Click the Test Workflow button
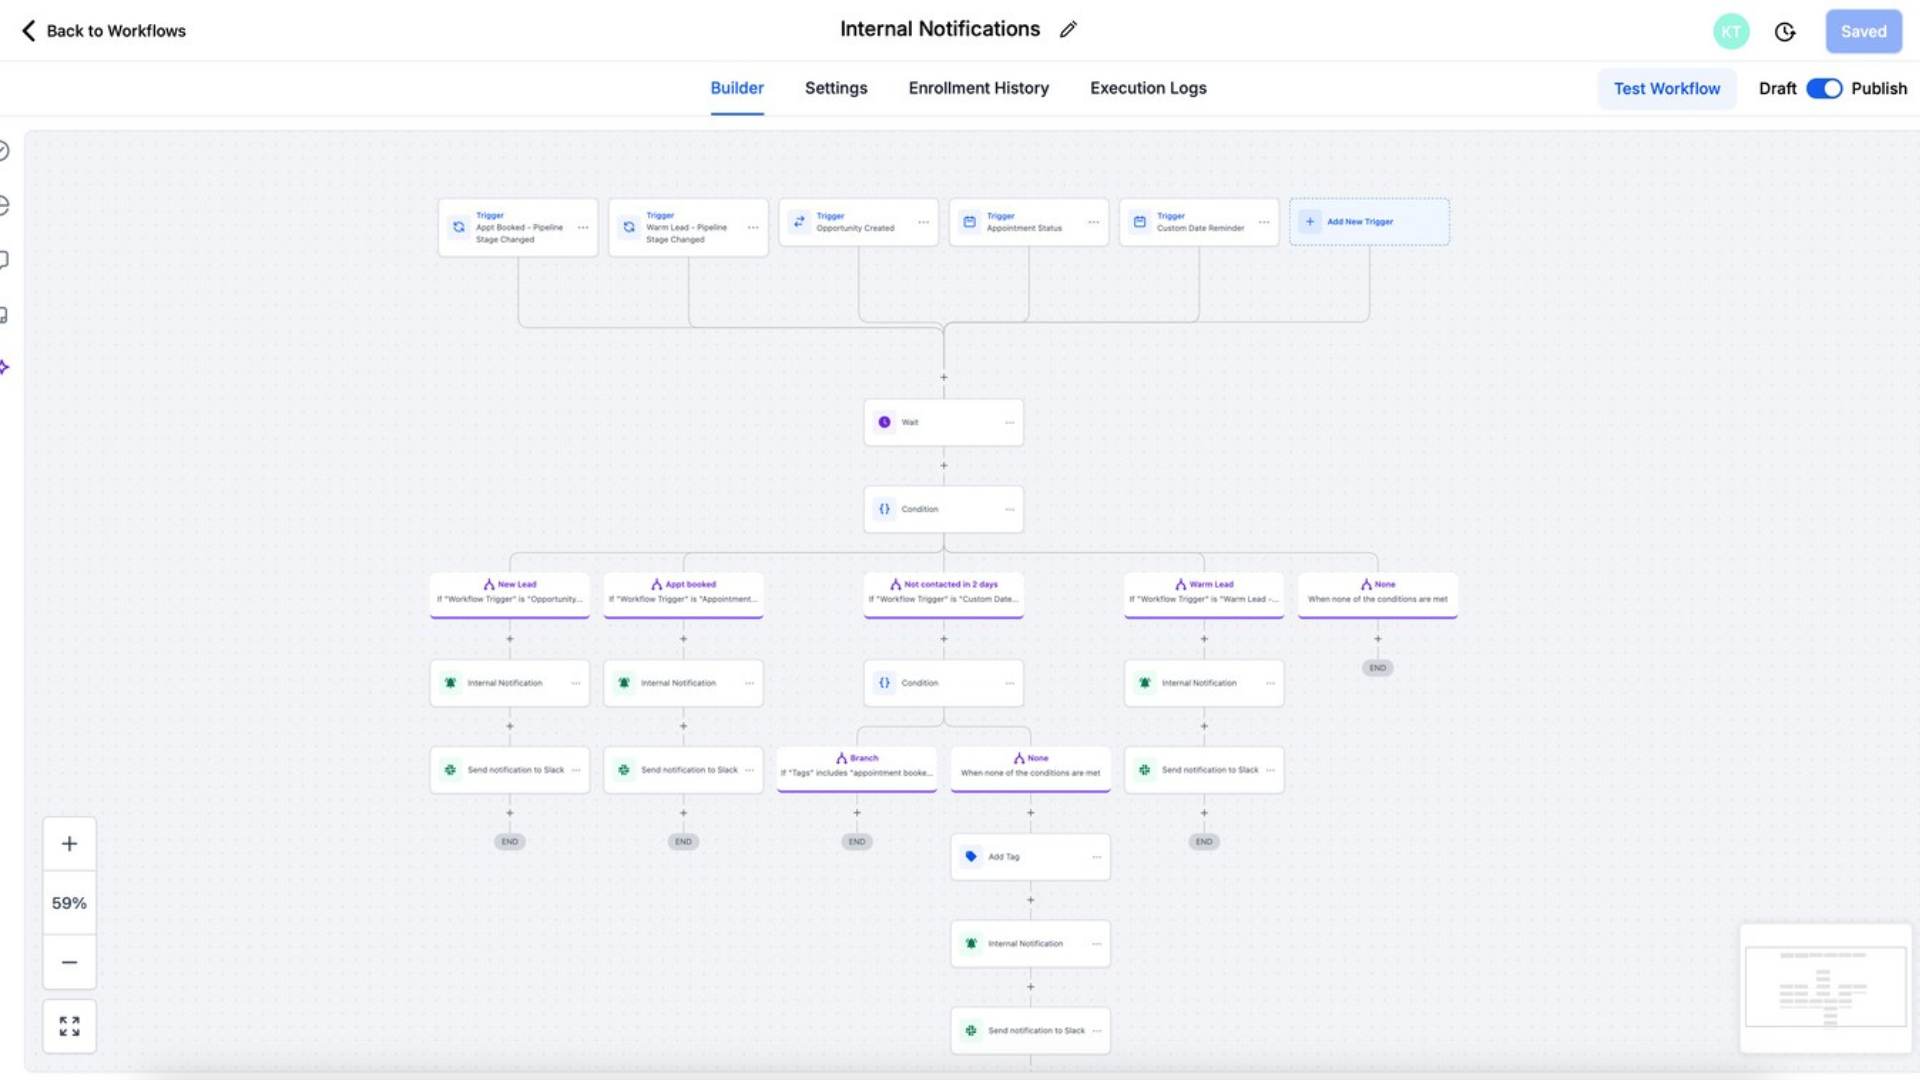Screen dimensions: 1920x1080 coord(1666,88)
